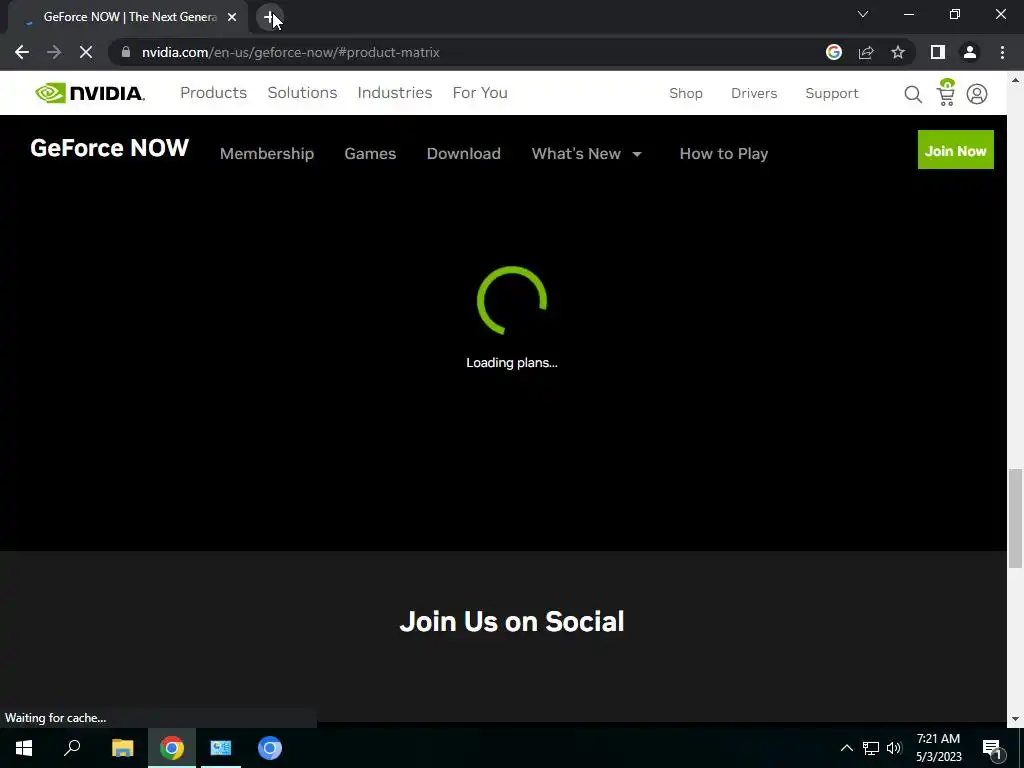Open the How to Play tab
1024x768 pixels.
click(724, 153)
